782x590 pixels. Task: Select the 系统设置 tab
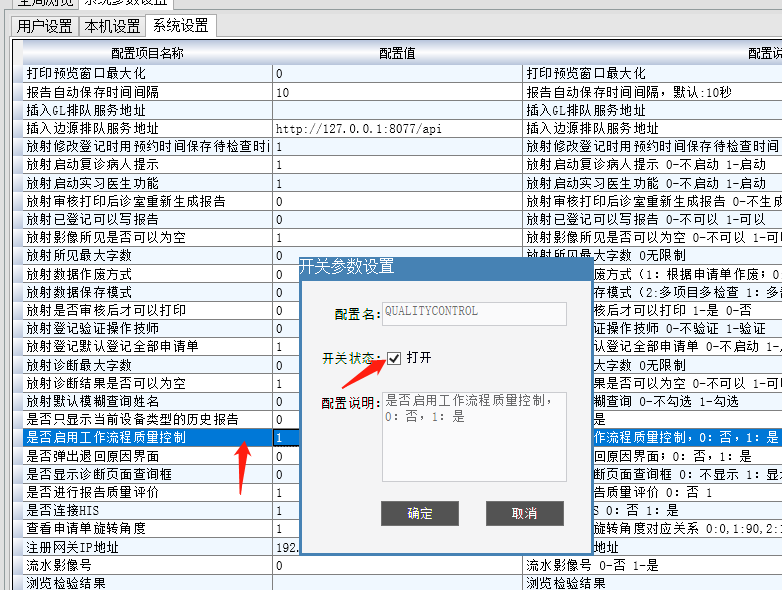tap(180, 26)
